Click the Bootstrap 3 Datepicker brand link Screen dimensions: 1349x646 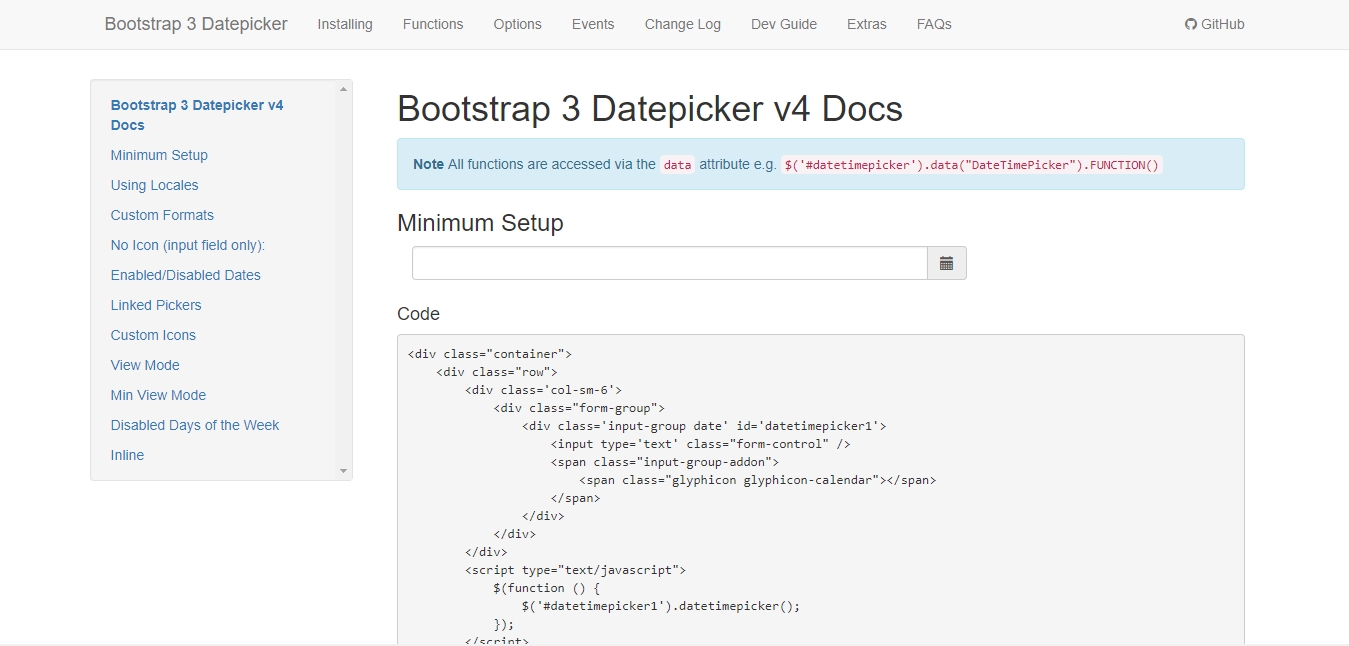pos(196,24)
